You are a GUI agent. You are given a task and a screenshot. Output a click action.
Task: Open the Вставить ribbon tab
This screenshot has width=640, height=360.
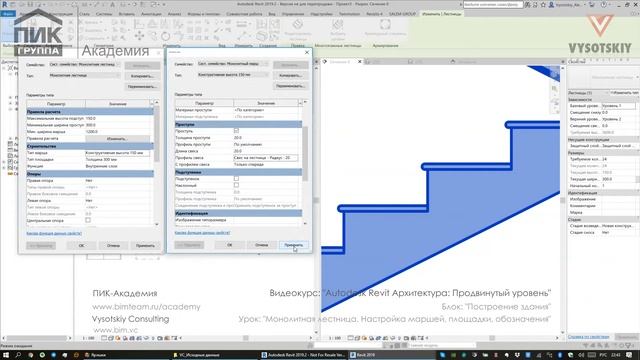pyautogui.click(x=127, y=14)
